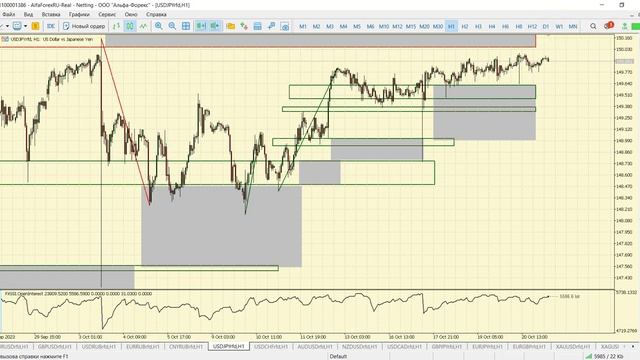This screenshot has height=360, width=640.
Task: Switch to the GBPUSD H1 chart tab
Action: [x=54, y=347]
